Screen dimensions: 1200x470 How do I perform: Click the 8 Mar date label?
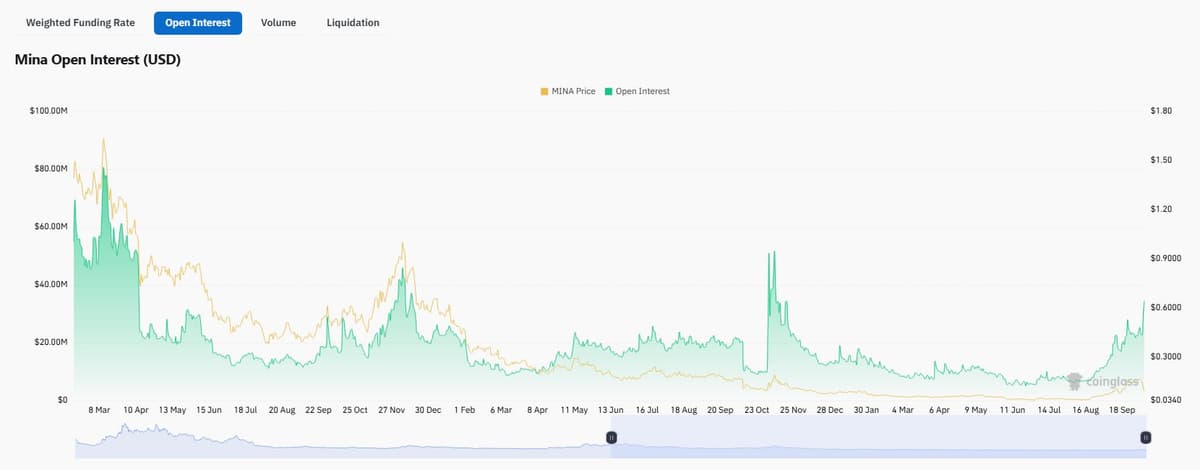[100, 410]
